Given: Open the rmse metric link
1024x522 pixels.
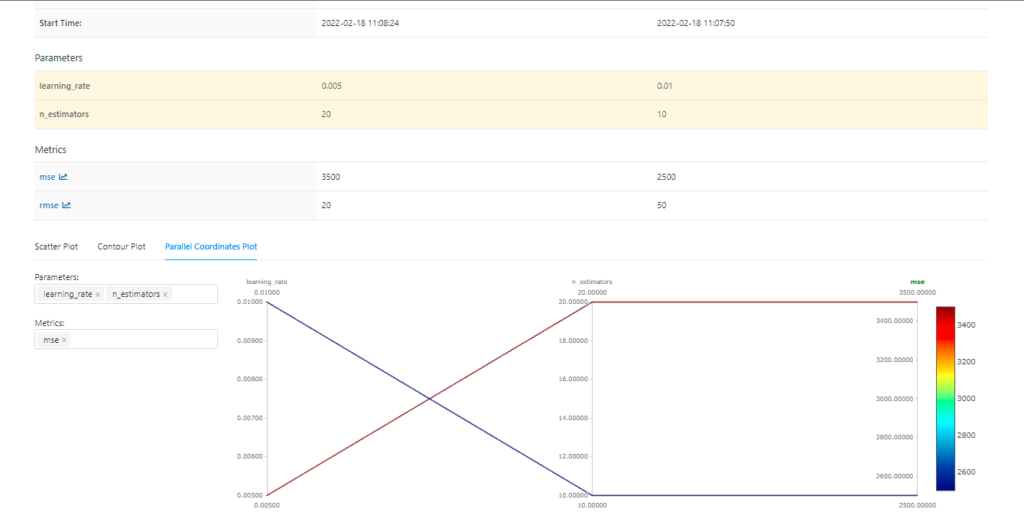Looking at the screenshot, I should pyautogui.click(x=47, y=206).
